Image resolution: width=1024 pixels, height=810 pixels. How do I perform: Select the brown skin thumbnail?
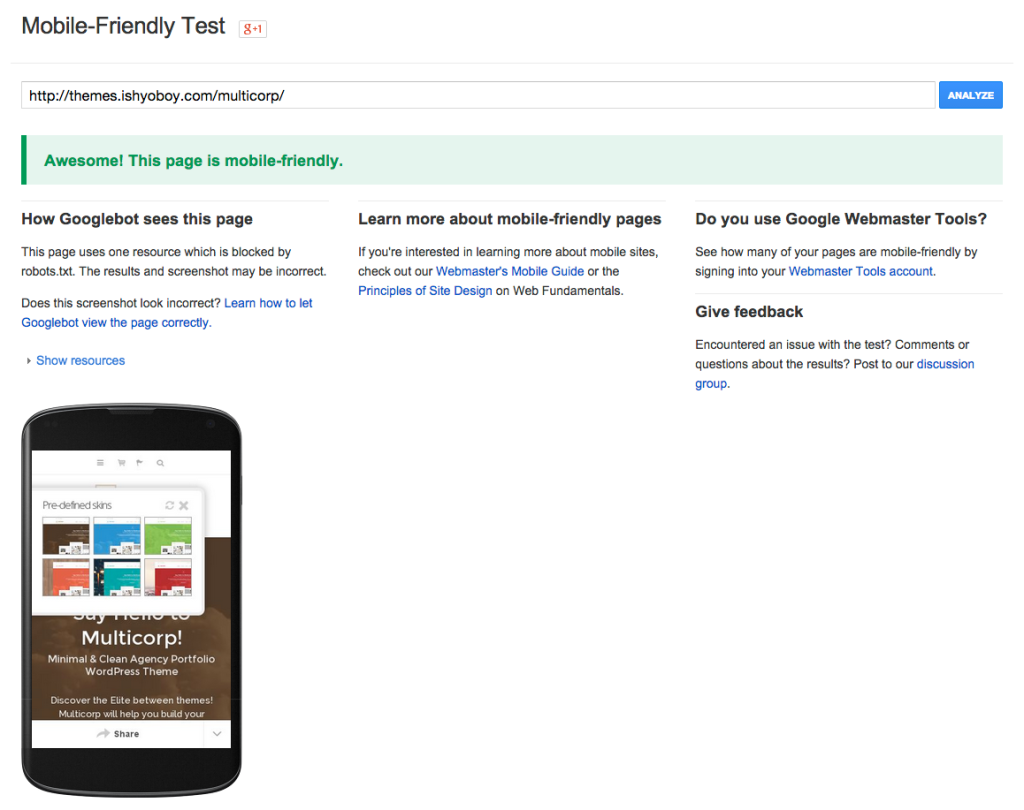pyautogui.click(x=66, y=536)
